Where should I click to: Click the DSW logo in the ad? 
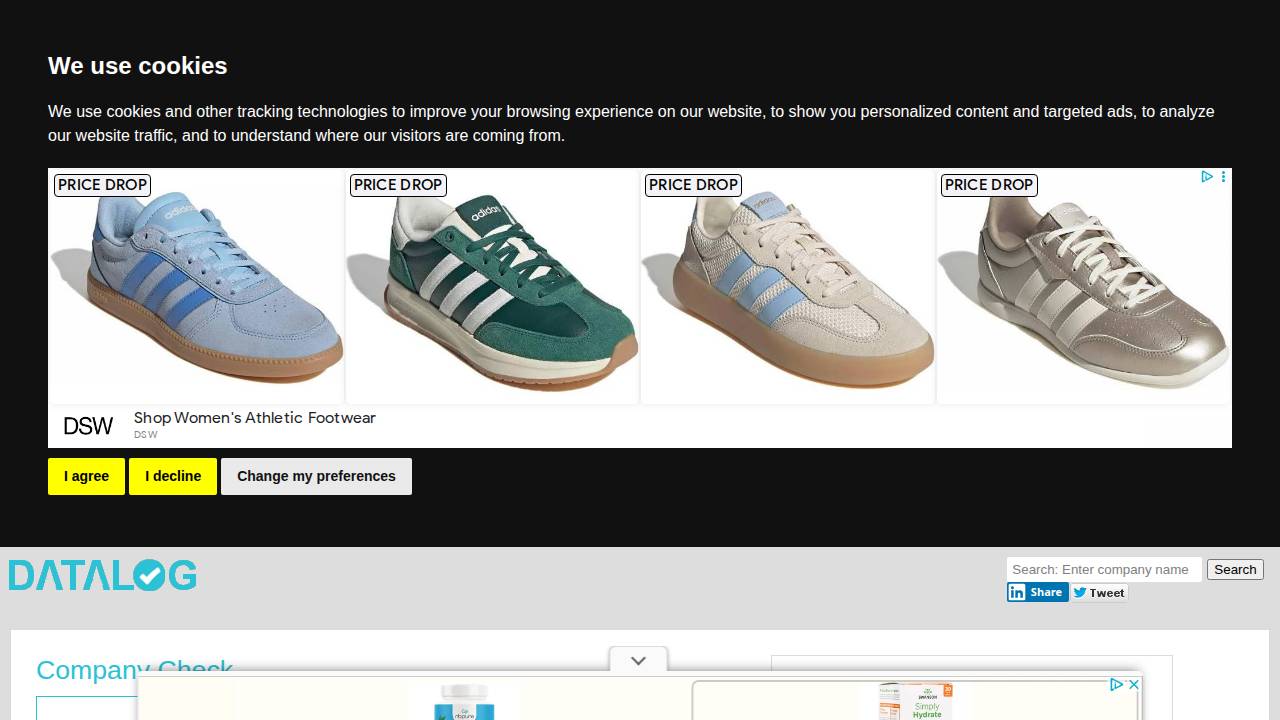click(88, 426)
